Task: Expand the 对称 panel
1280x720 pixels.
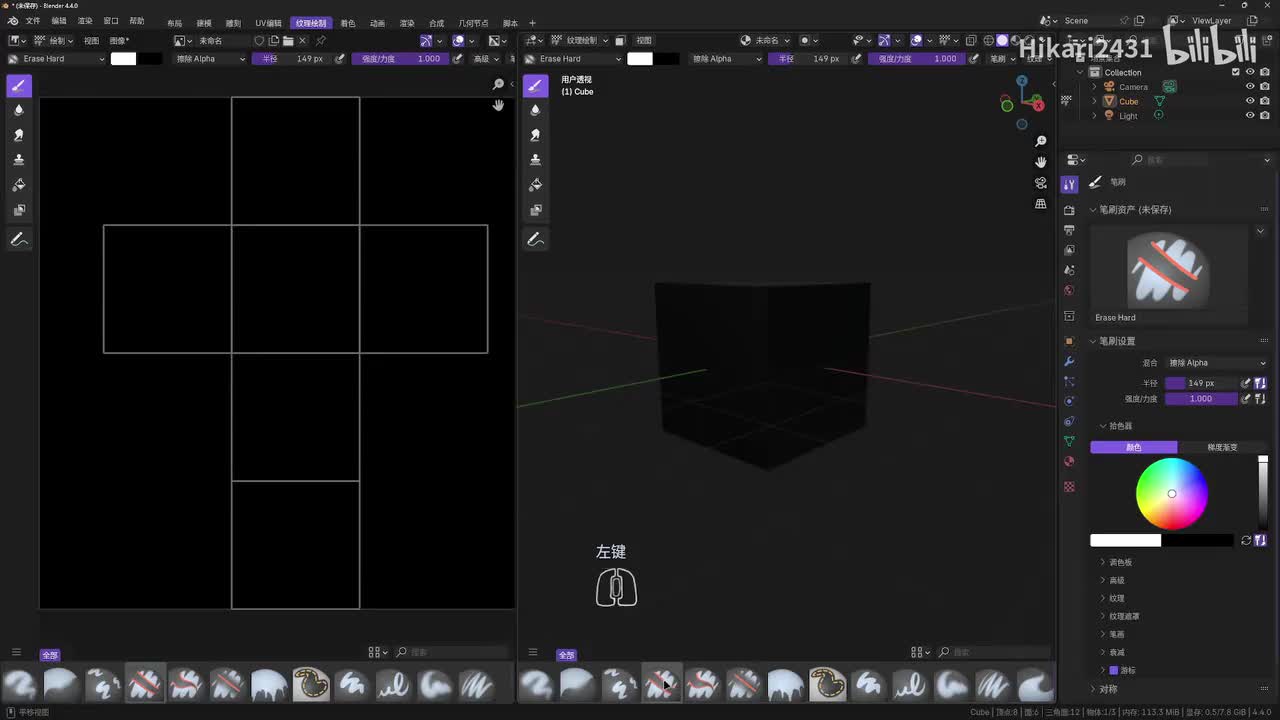Action: 1108,689
